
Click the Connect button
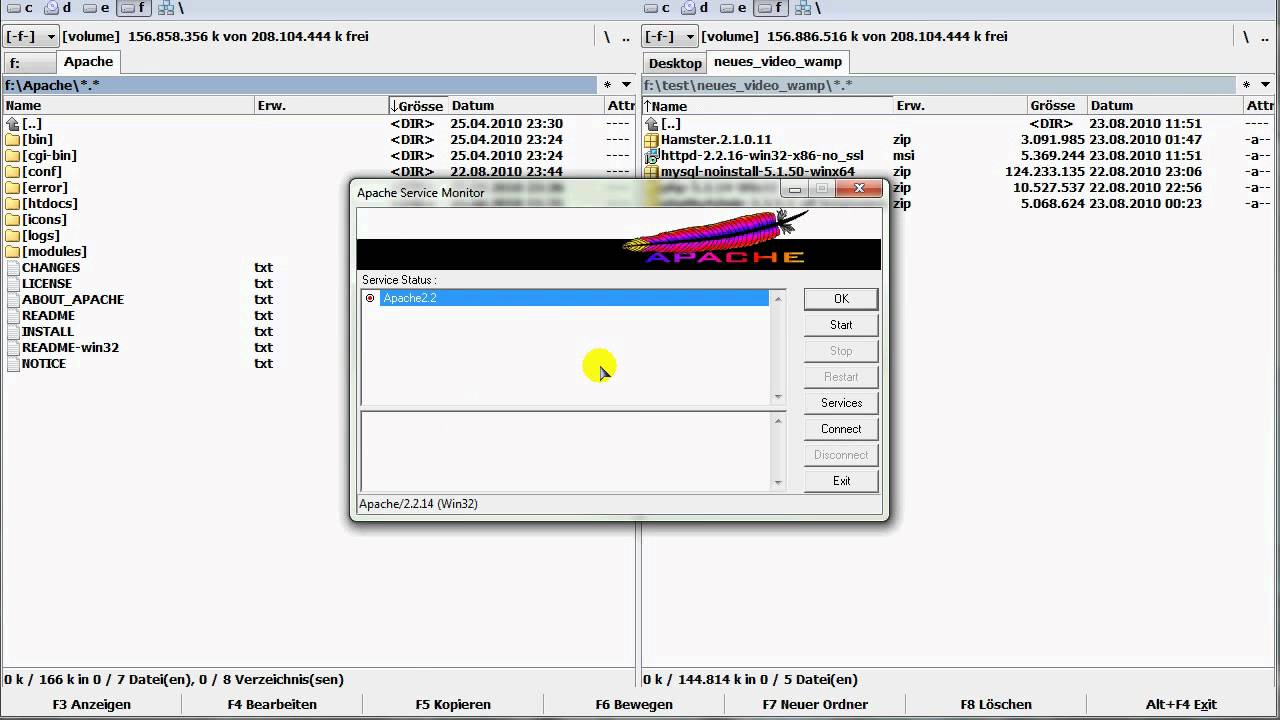coord(841,429)
